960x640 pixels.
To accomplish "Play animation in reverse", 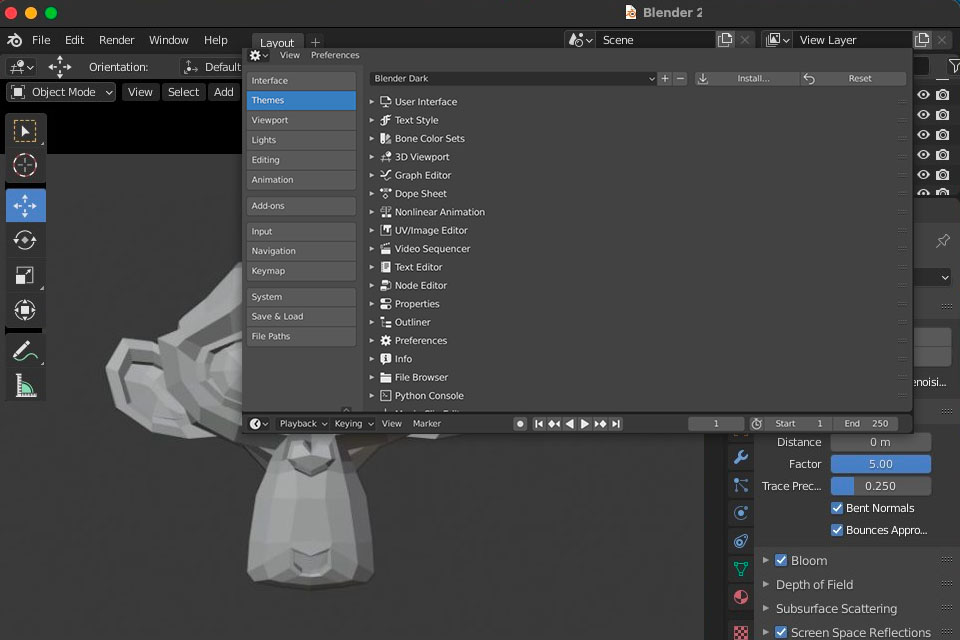I will pos(569,424).
